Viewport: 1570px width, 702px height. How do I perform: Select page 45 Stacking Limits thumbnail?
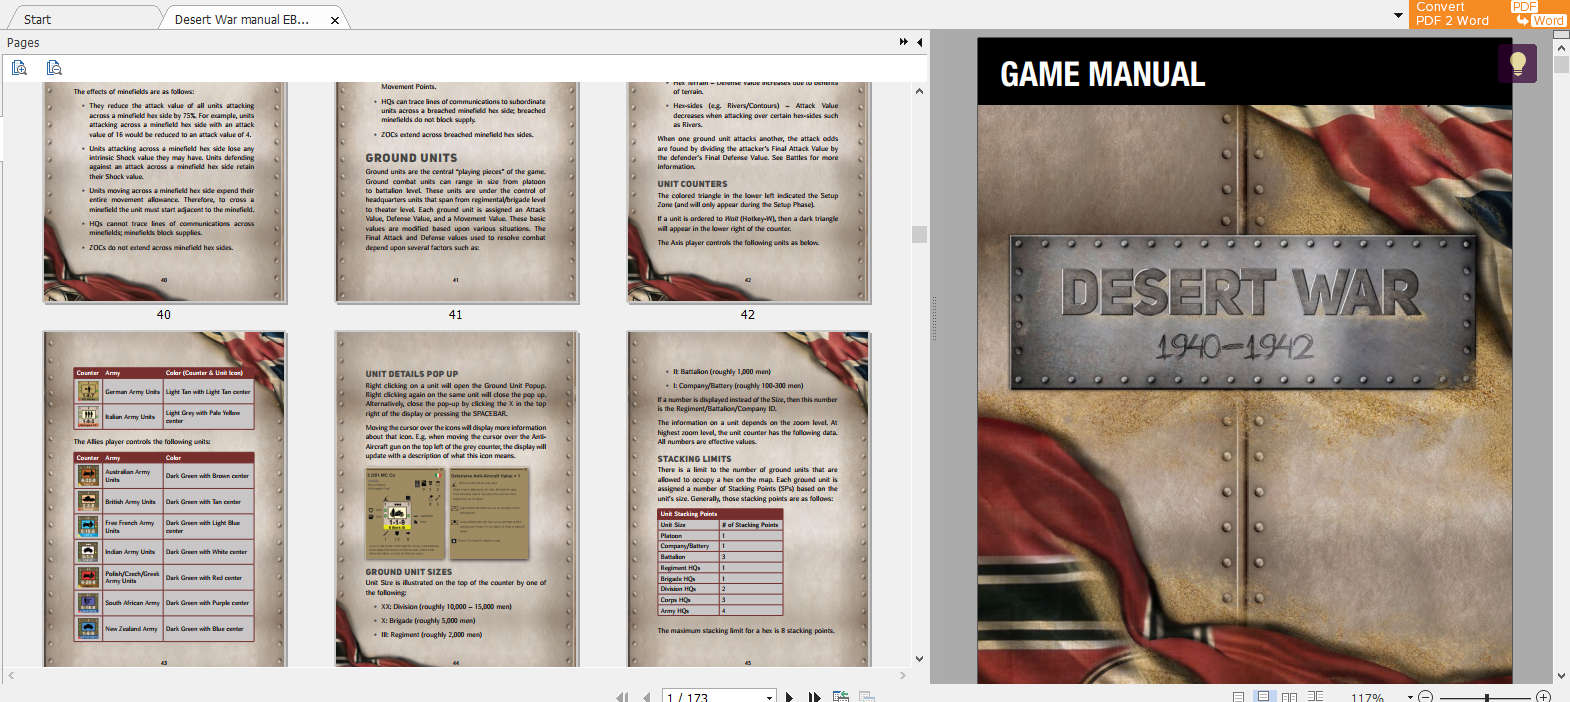coord(749,499)
